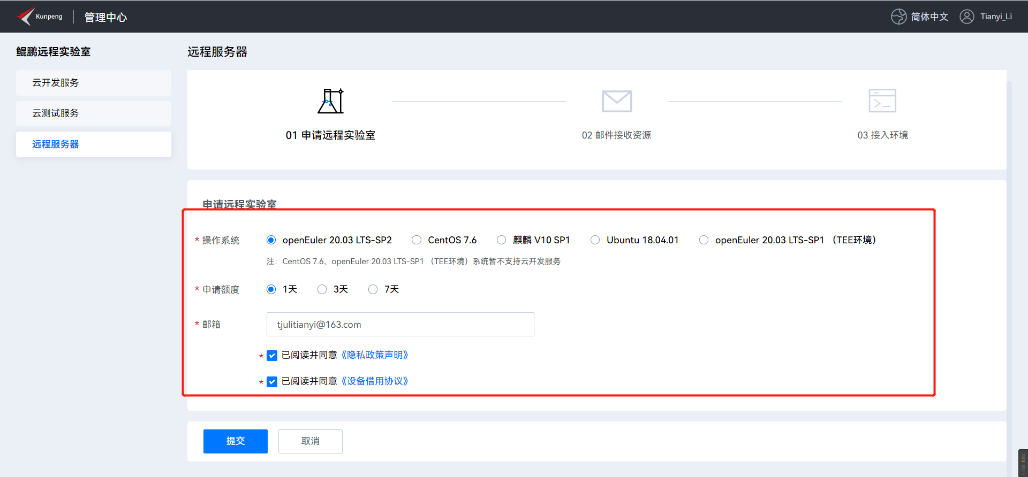Choose the 1天 quota option
This screenshot has height=477, width=1028.
[x=271, y=289]
